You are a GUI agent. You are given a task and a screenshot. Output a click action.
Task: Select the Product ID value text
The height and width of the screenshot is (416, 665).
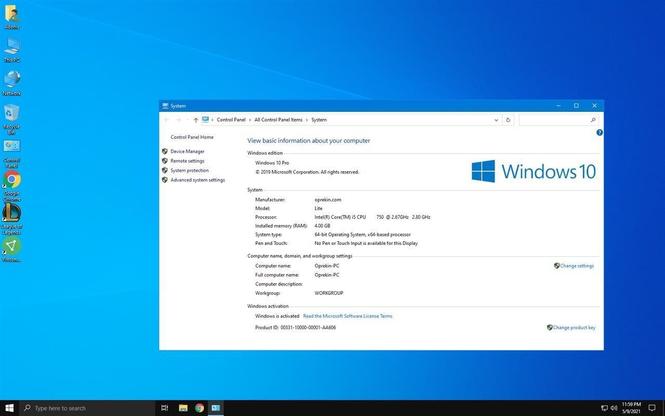coord(308,327)
